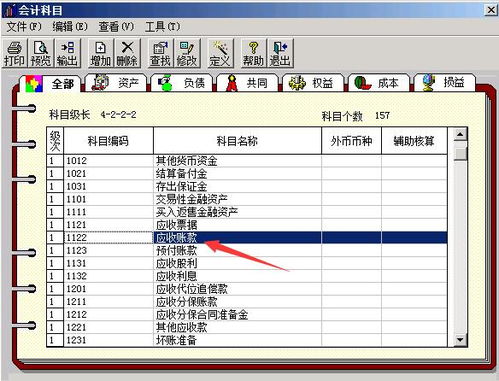The width and height of the screenshot is (499, 381).
Task: Select the row 存出保证金
Action: click(x=247, y=186)
